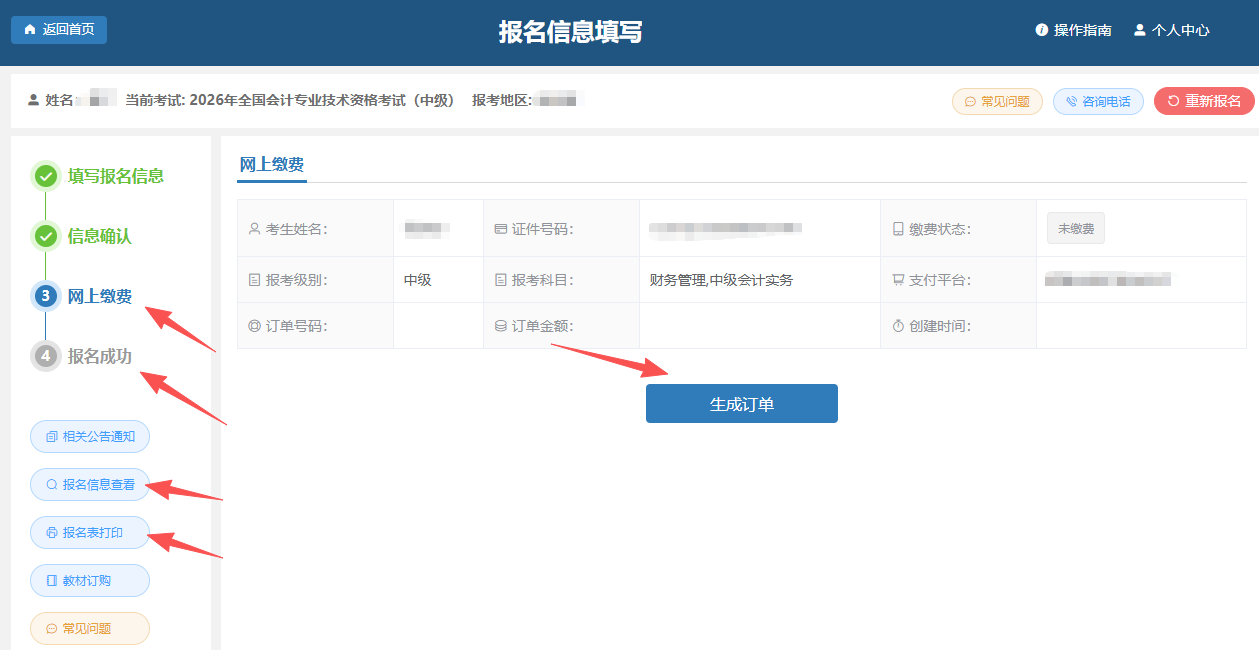Click the red 重新报名 button
This screenshot has width=1259, height=650.
1204,101
